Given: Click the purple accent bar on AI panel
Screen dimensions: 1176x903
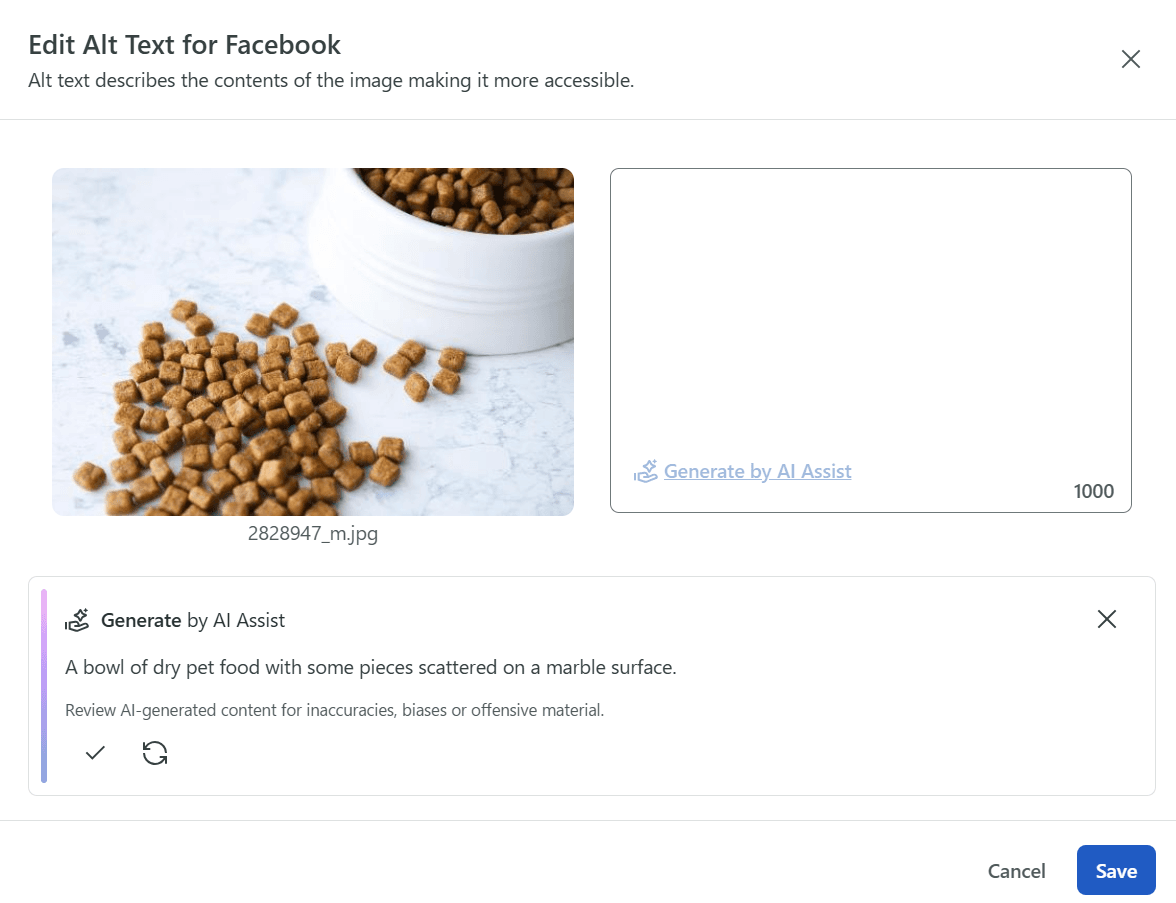Looking at the screenshot, I should pyautogui.click(x=44, y=686).
